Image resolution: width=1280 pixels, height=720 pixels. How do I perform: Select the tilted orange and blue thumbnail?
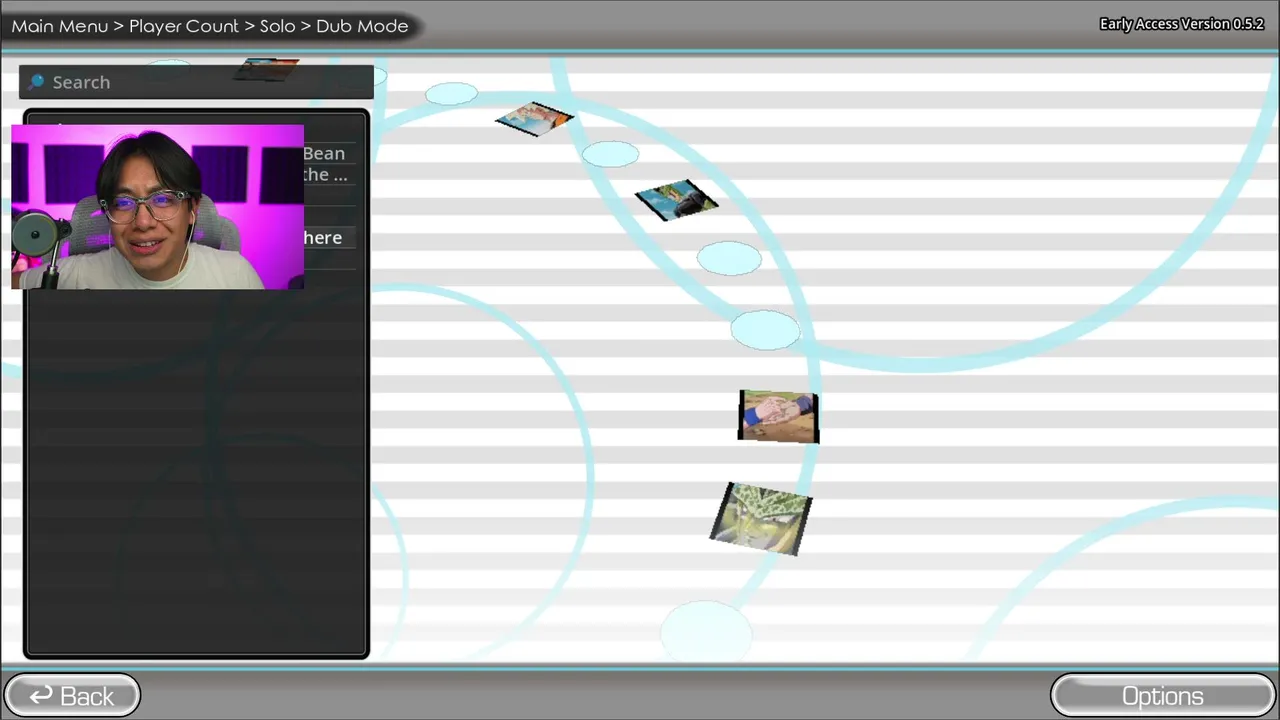(534, 119)
